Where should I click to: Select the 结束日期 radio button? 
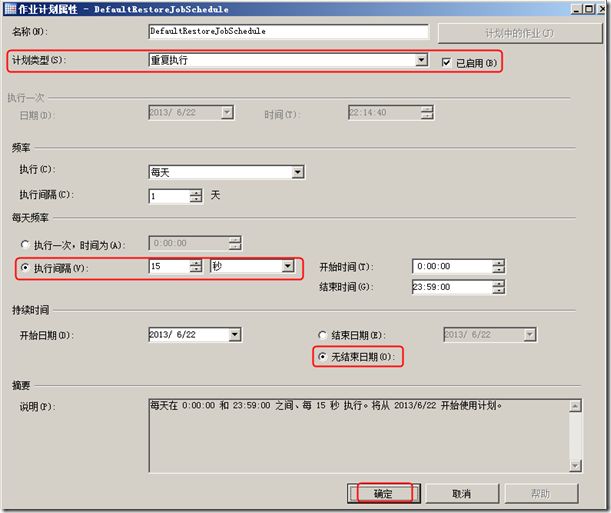pyautogui.click(x=323, y=335)
